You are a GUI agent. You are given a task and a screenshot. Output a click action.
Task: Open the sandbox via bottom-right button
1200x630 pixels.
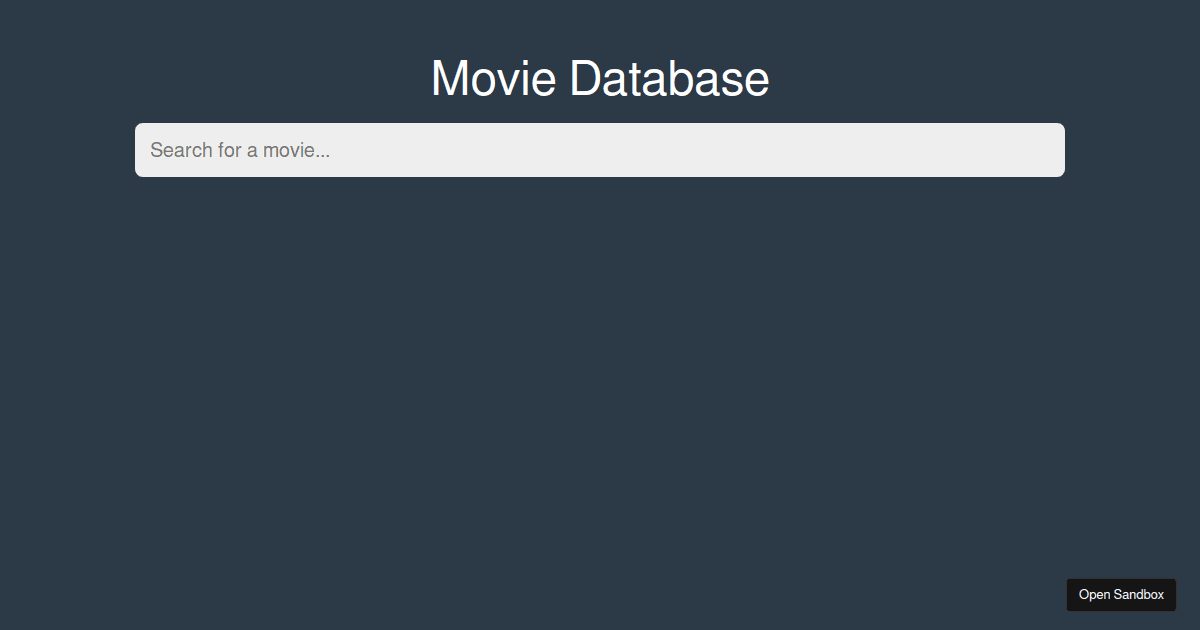point(1121,594)
